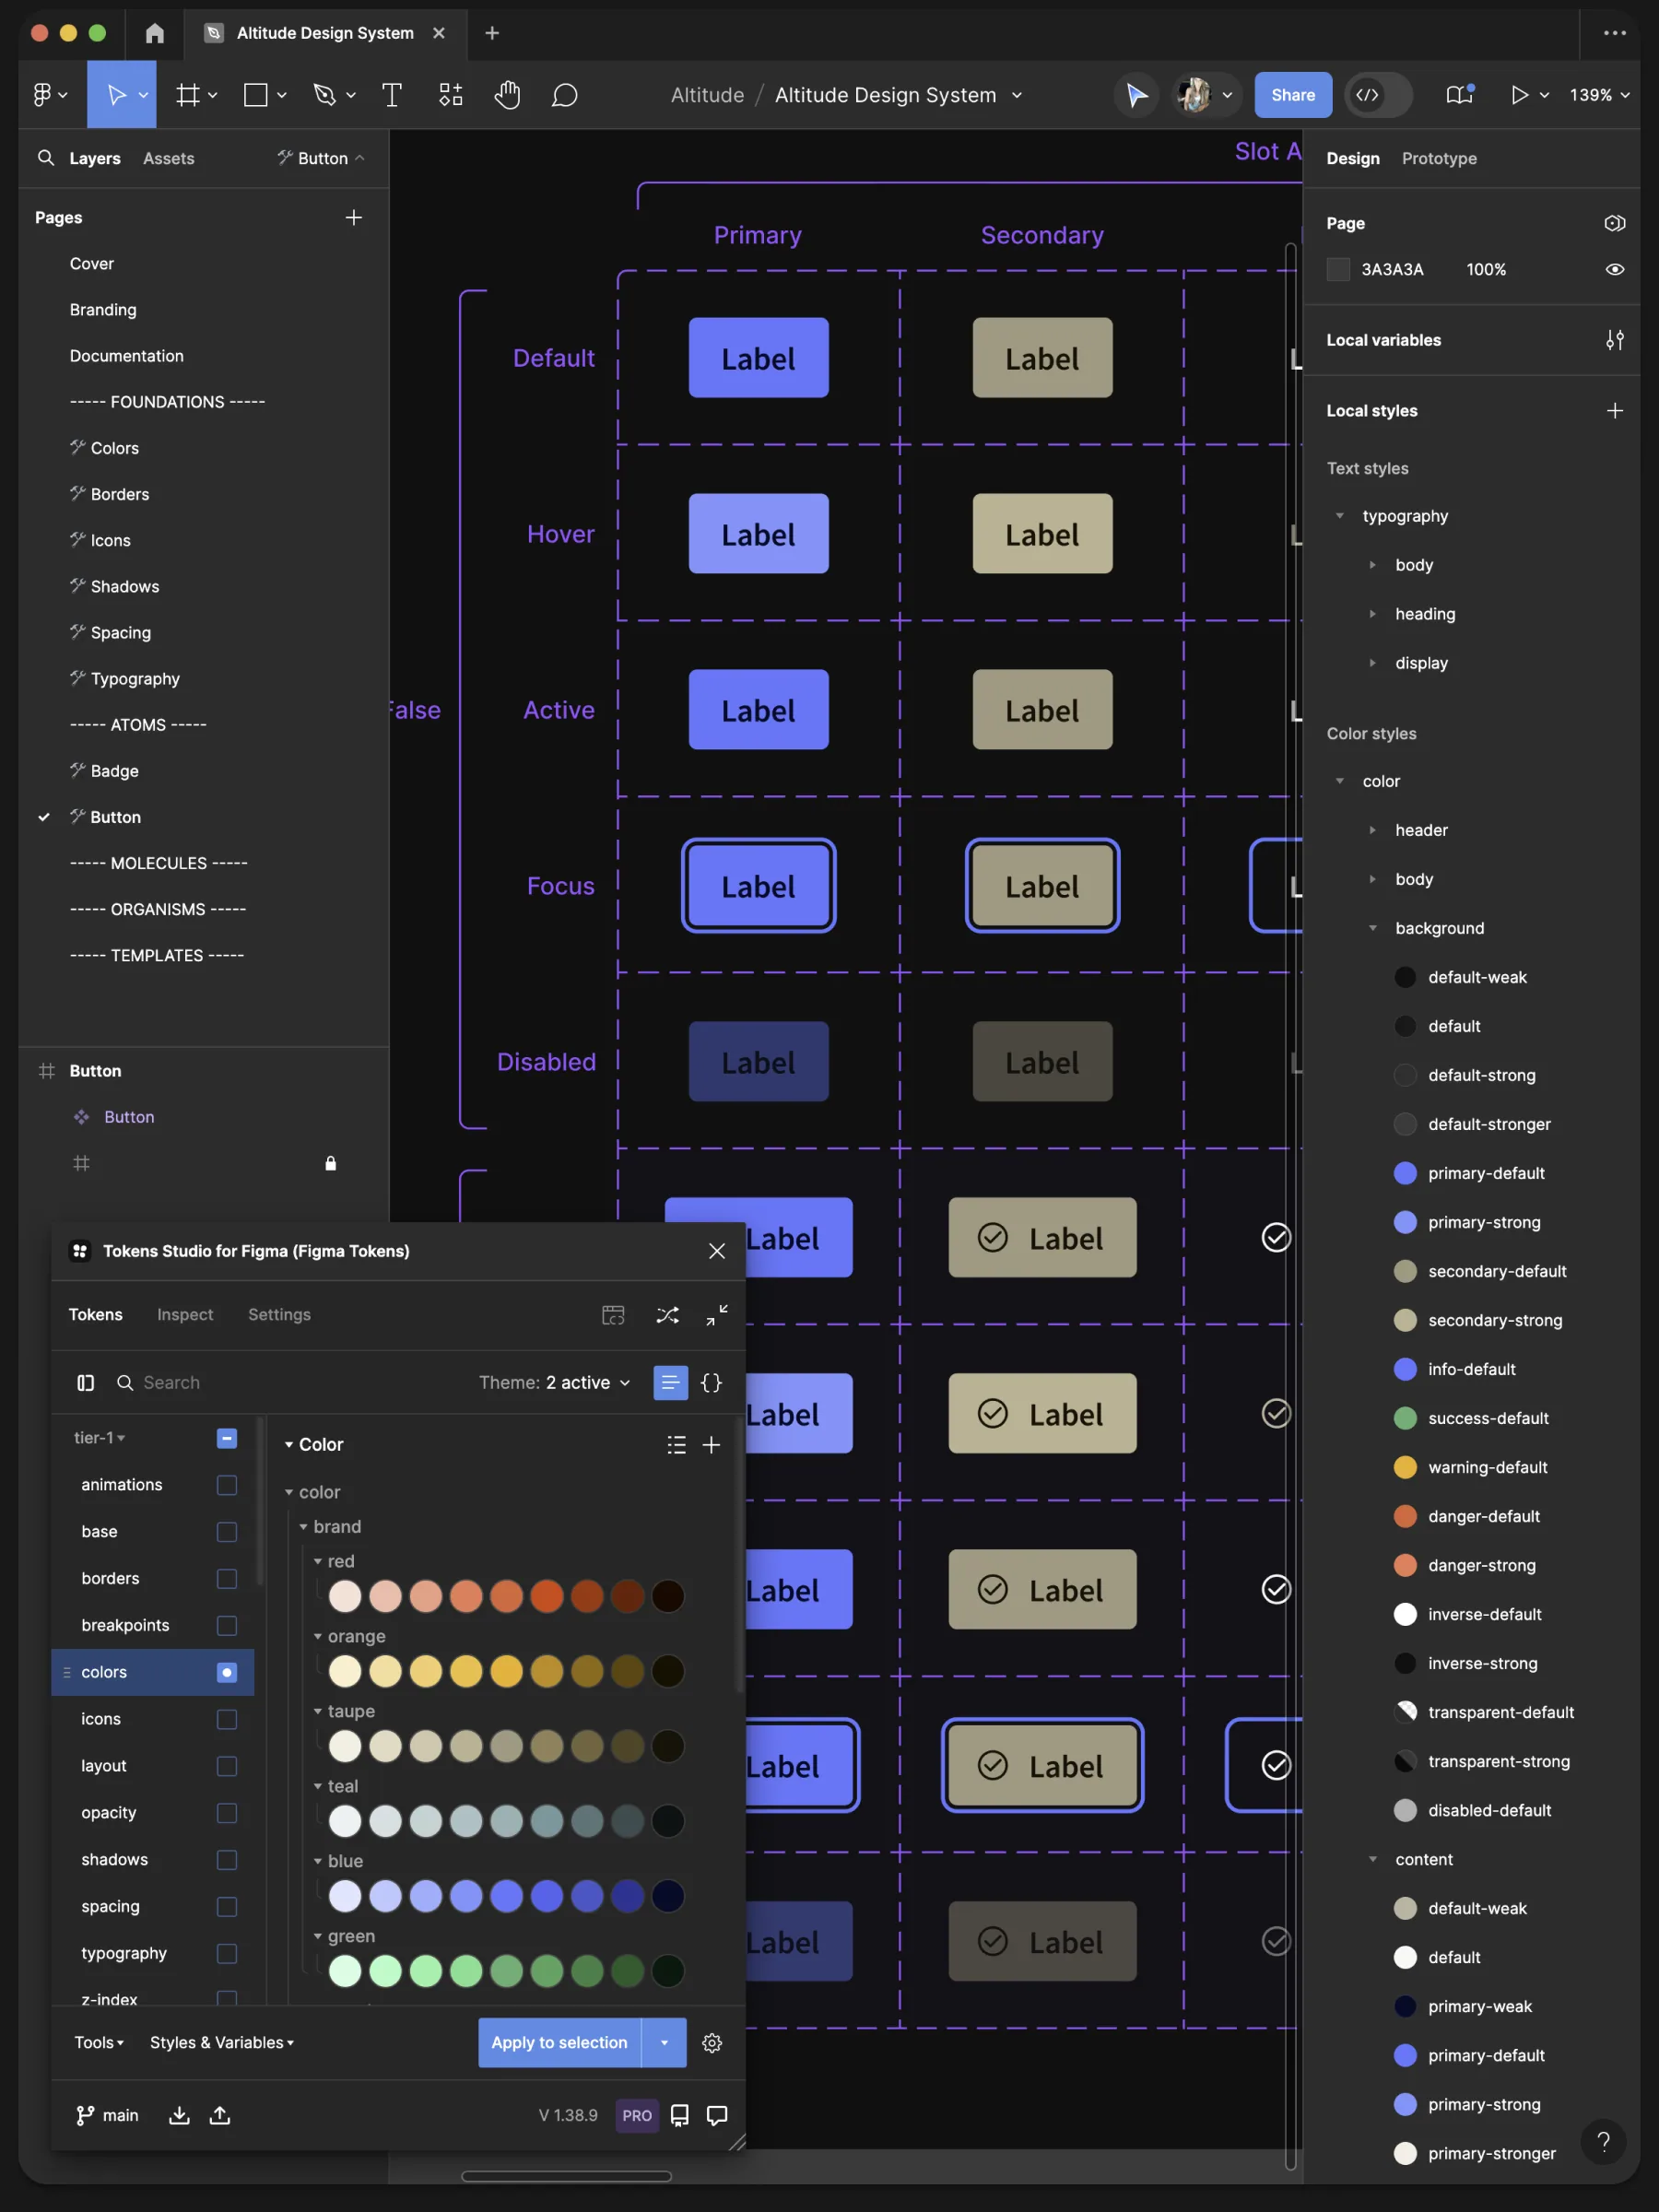Open the zoom level 139% dropdown

pos(1599,95)
